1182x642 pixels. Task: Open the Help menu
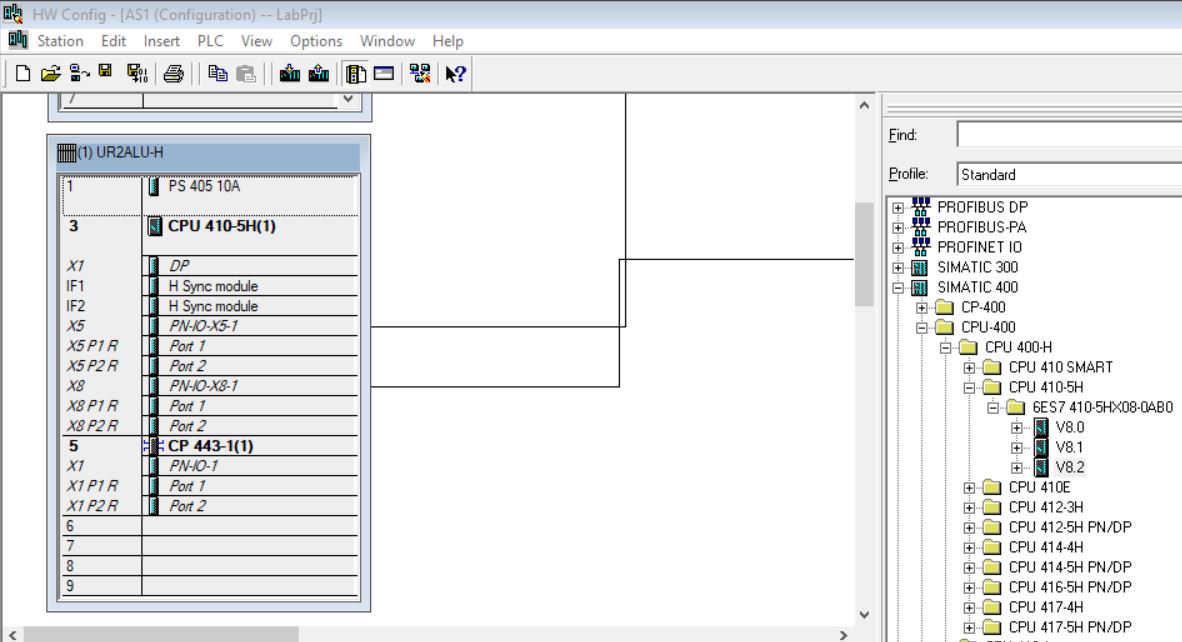[448, 41]
